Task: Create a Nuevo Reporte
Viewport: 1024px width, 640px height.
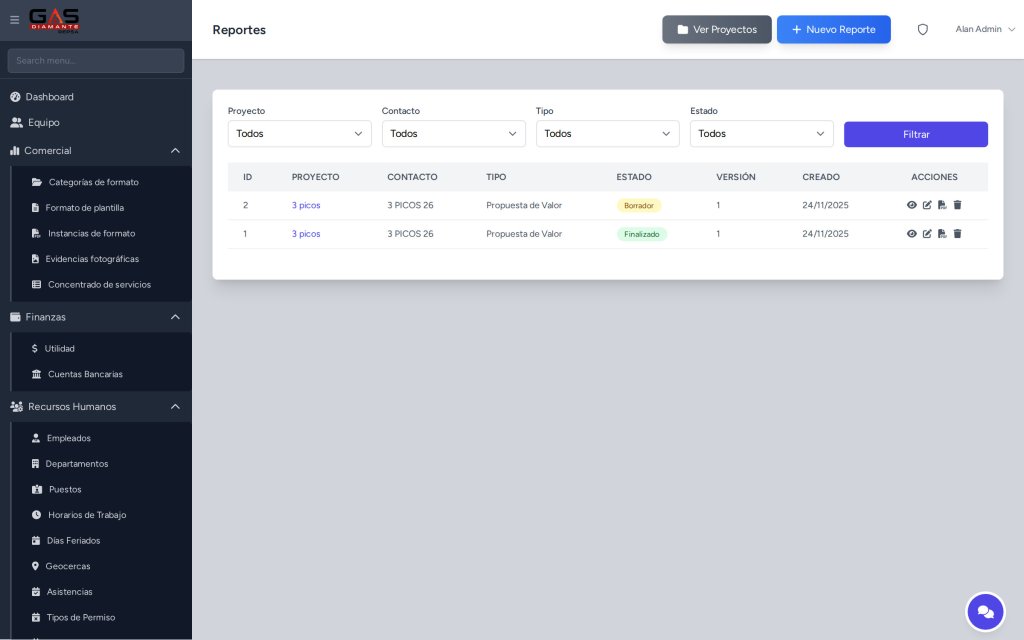Action: 833,29
